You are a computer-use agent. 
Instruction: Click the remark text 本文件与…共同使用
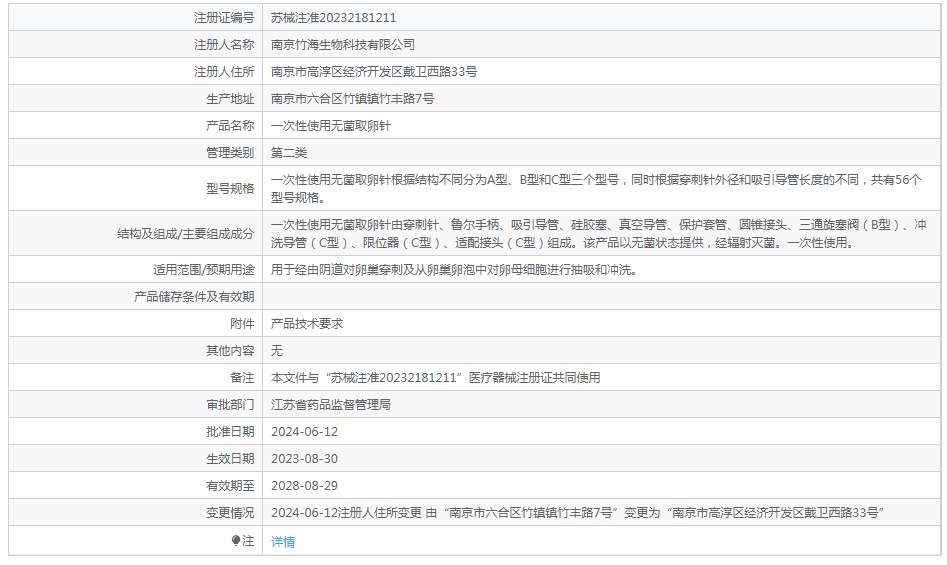pos(435,378)
